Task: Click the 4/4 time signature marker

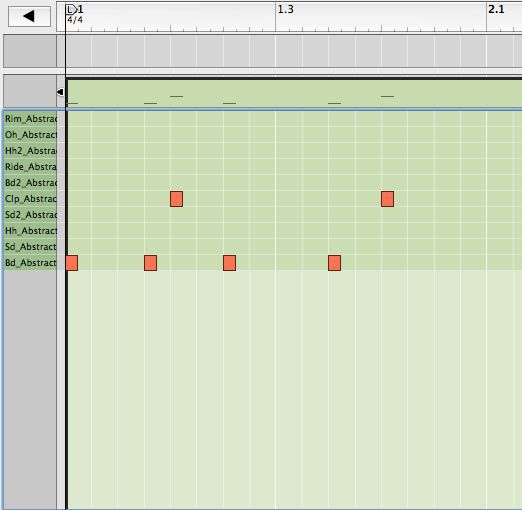Action: [x=75, y=20]
